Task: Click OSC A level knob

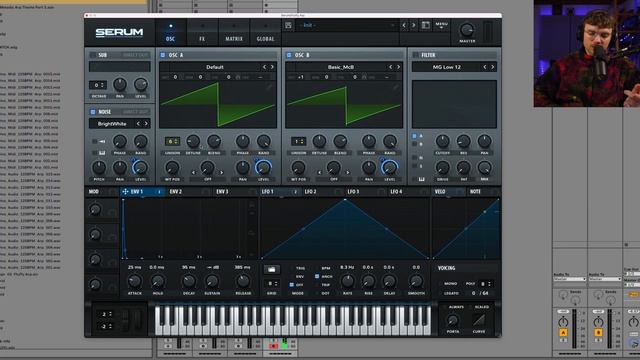Action: (263, 167)
